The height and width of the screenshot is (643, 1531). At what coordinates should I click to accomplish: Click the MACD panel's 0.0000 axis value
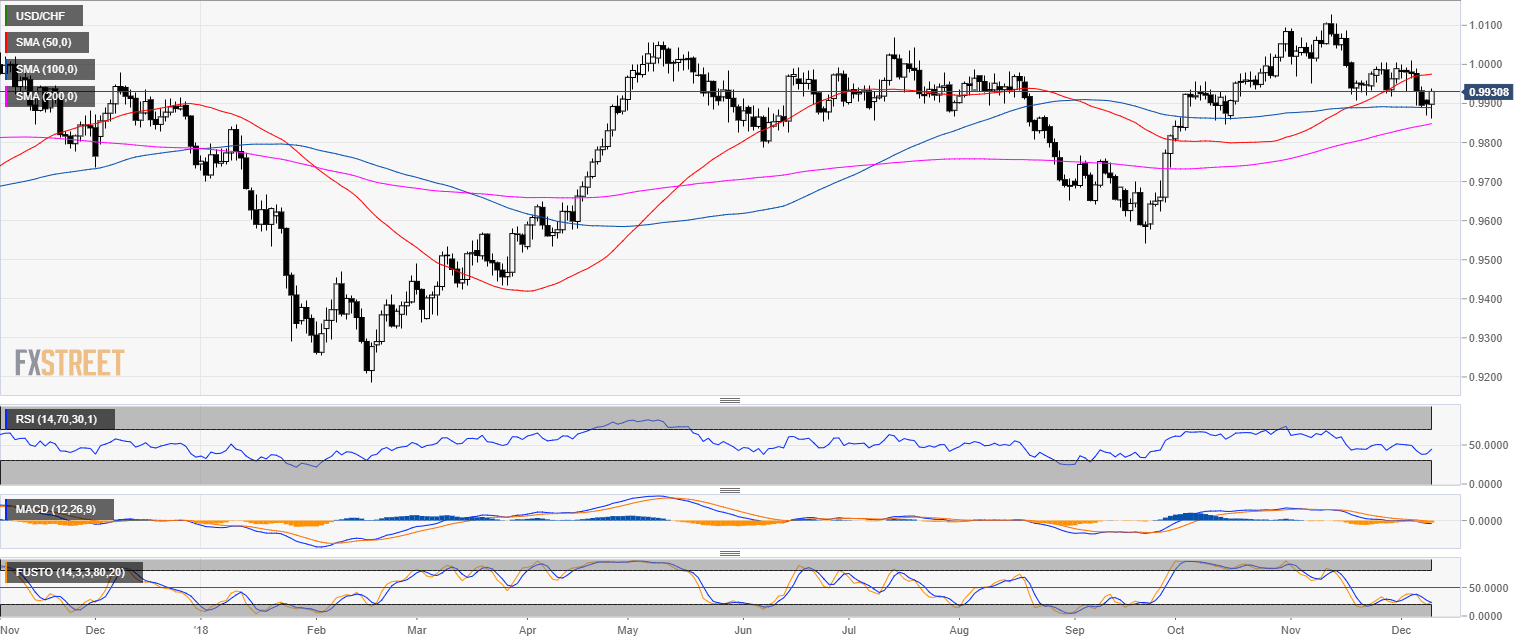tap(1488, 521)
